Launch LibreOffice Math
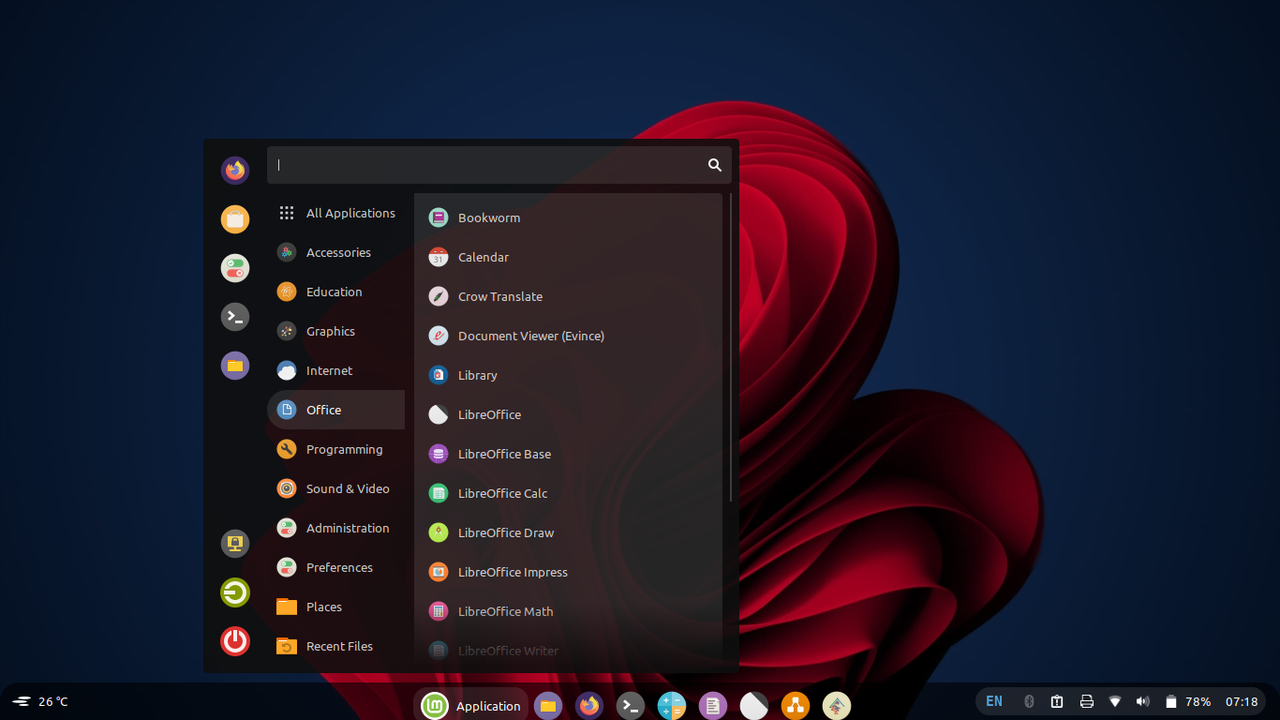The image size is (1280, 720). 568,611
